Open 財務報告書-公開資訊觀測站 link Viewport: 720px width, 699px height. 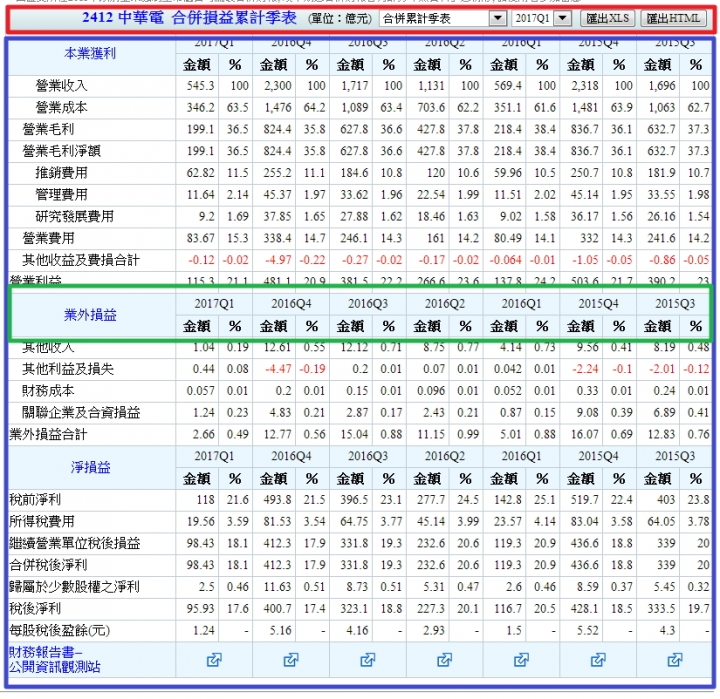click(x=54, y=660)
